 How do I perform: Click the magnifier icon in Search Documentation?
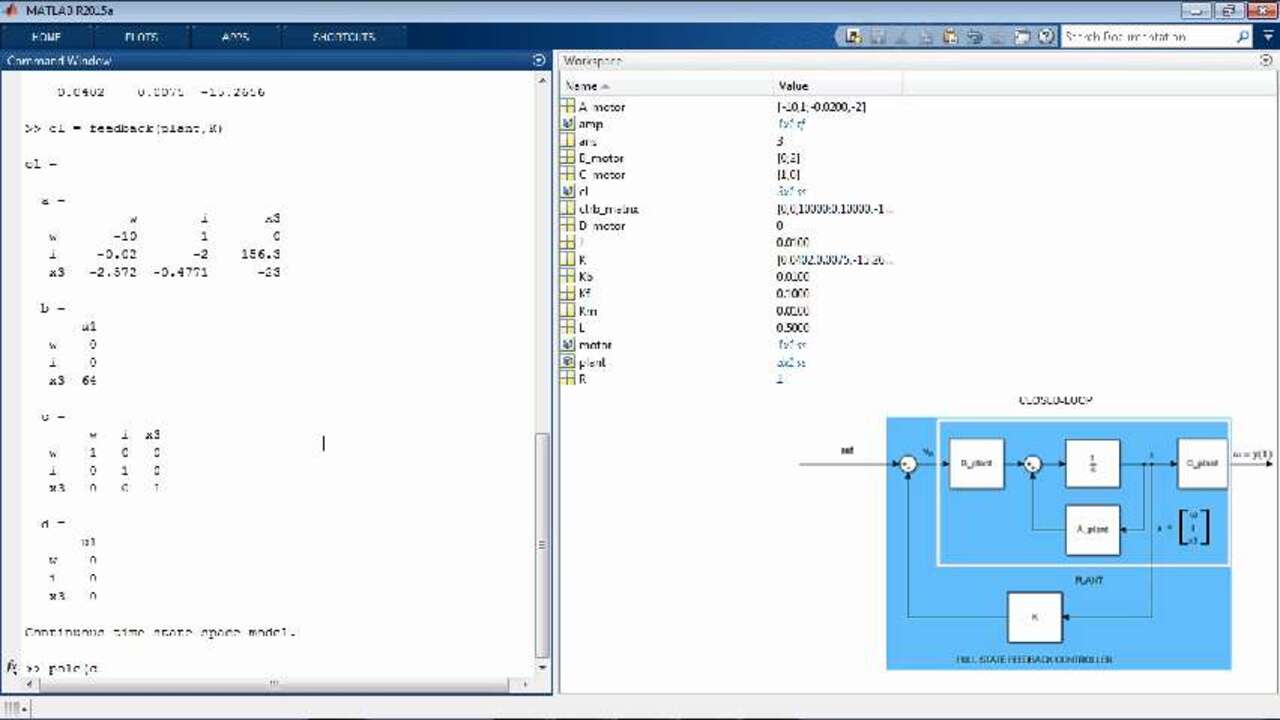(1242, 37)
